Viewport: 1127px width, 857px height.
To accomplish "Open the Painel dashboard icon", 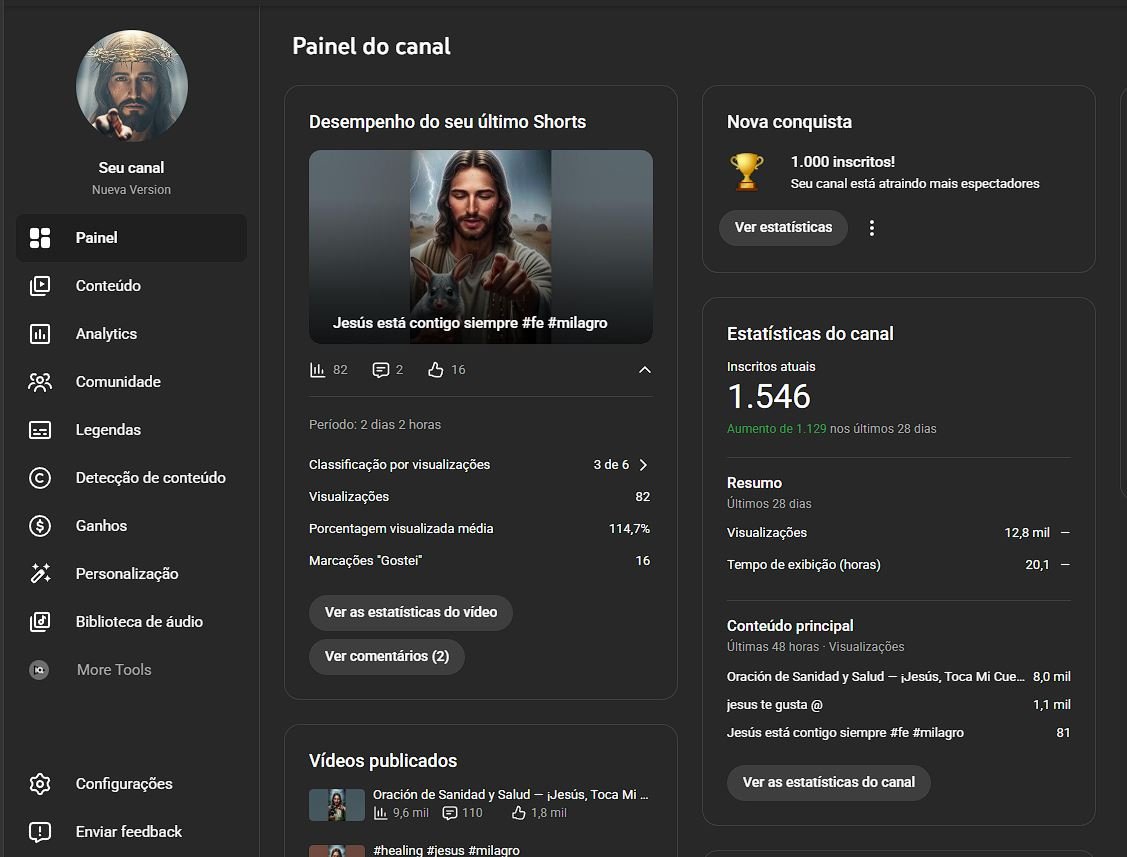I will [40, 238].
